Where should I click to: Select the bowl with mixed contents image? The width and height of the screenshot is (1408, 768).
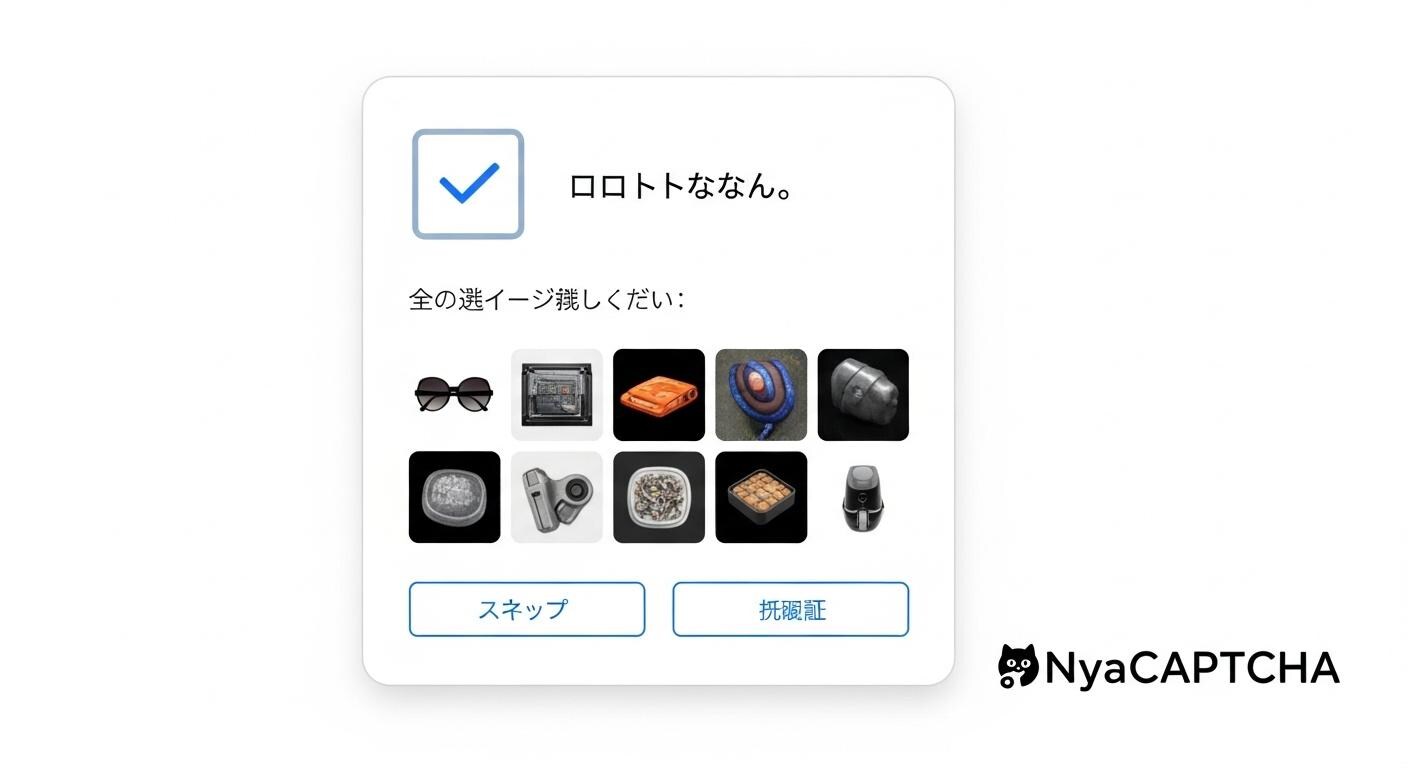click(659, 497)
